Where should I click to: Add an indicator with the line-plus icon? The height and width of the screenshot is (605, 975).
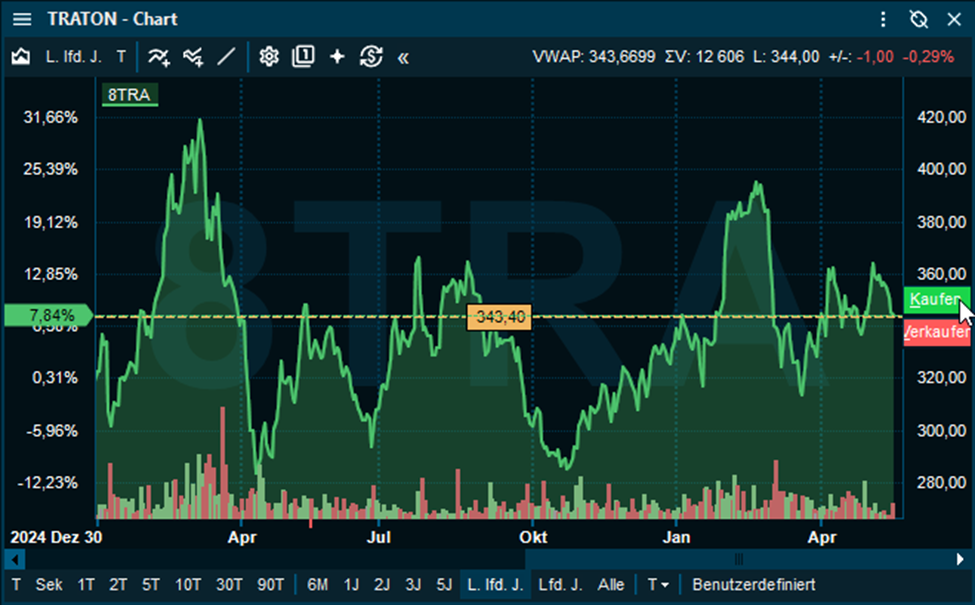[159, 57]
